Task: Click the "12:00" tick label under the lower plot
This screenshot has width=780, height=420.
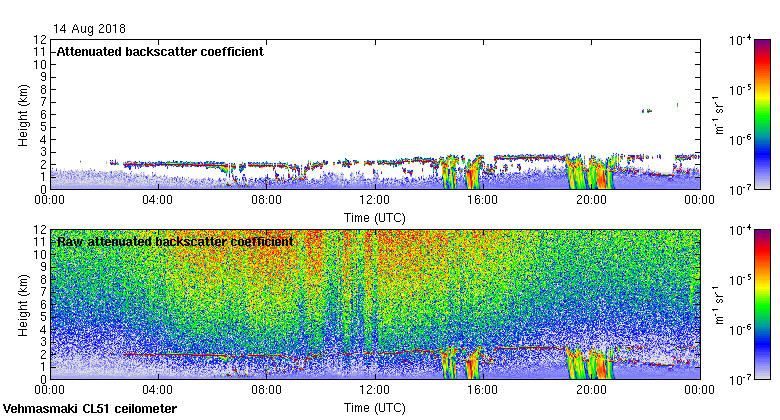Action: [375, 390]
